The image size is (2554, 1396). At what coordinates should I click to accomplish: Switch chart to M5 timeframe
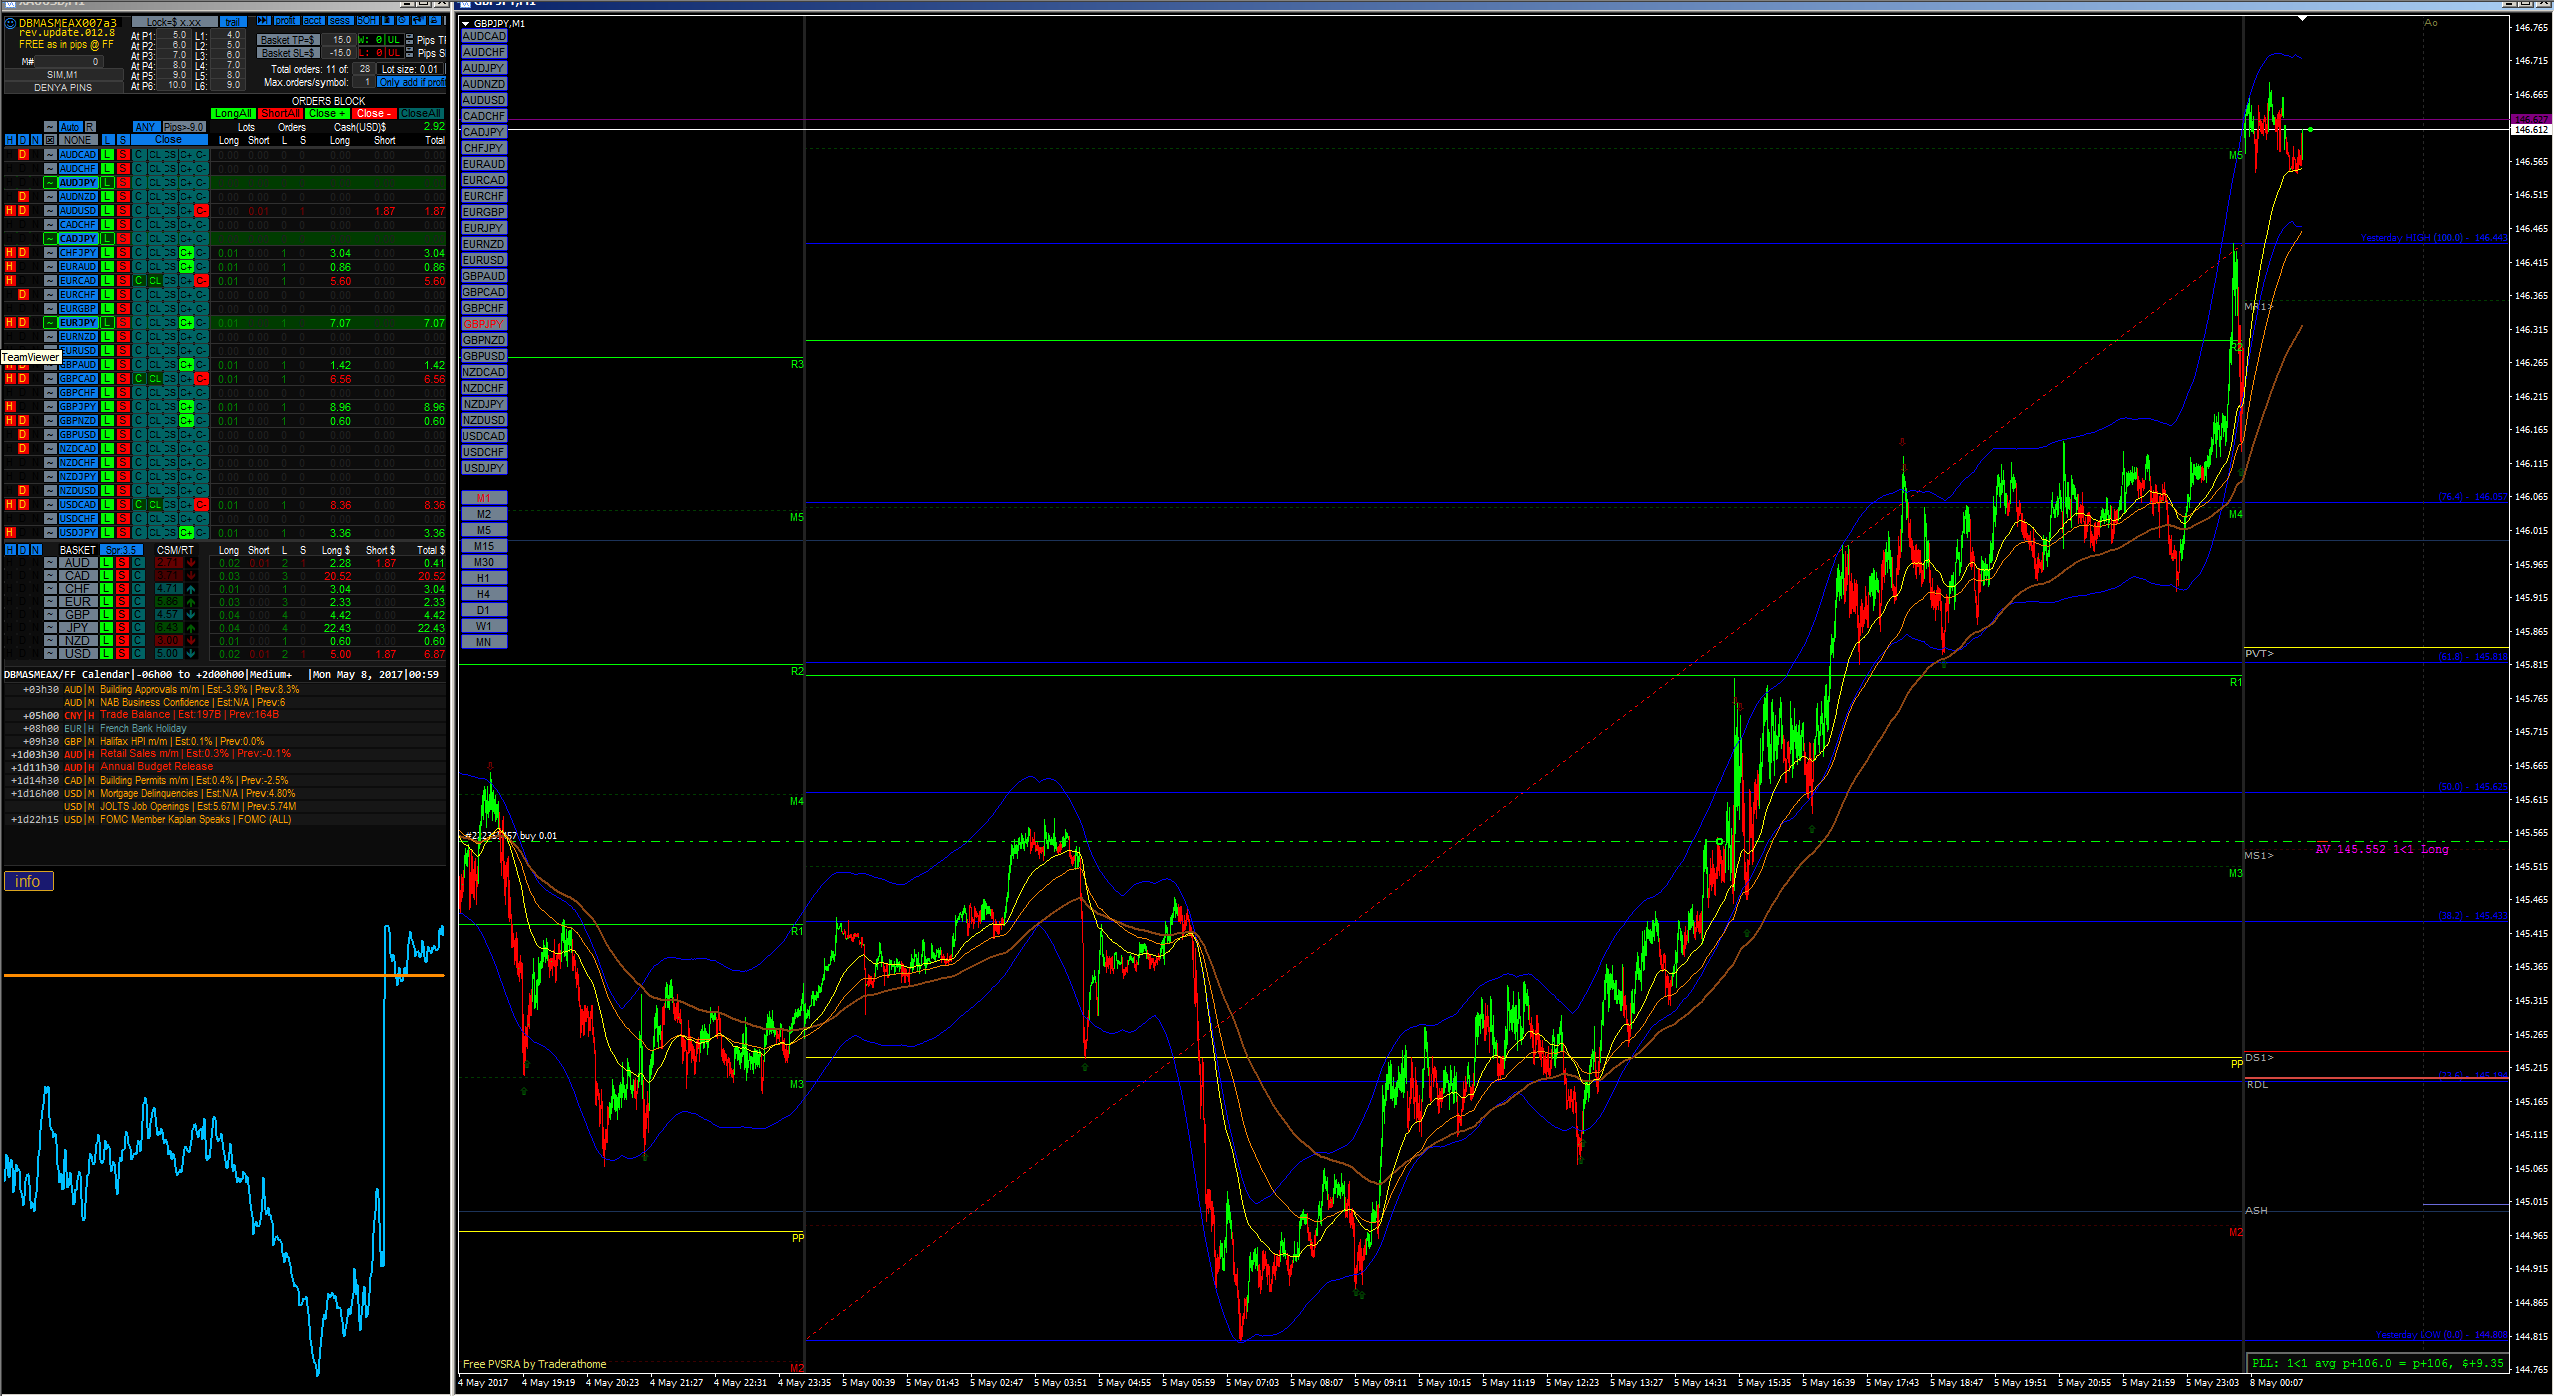point(484,530)
